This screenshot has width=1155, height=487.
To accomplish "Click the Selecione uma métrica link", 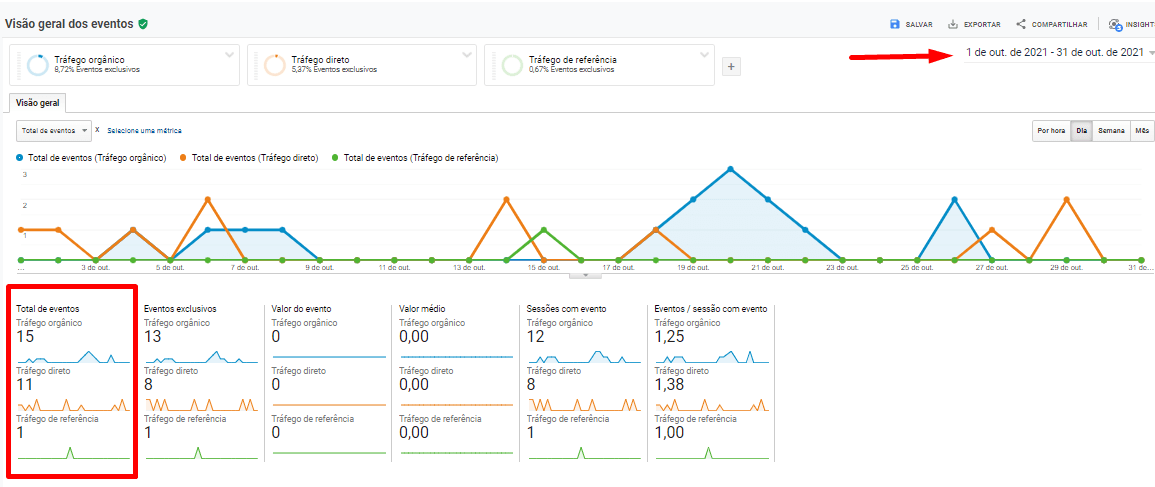I will click(x=144, y=131).
